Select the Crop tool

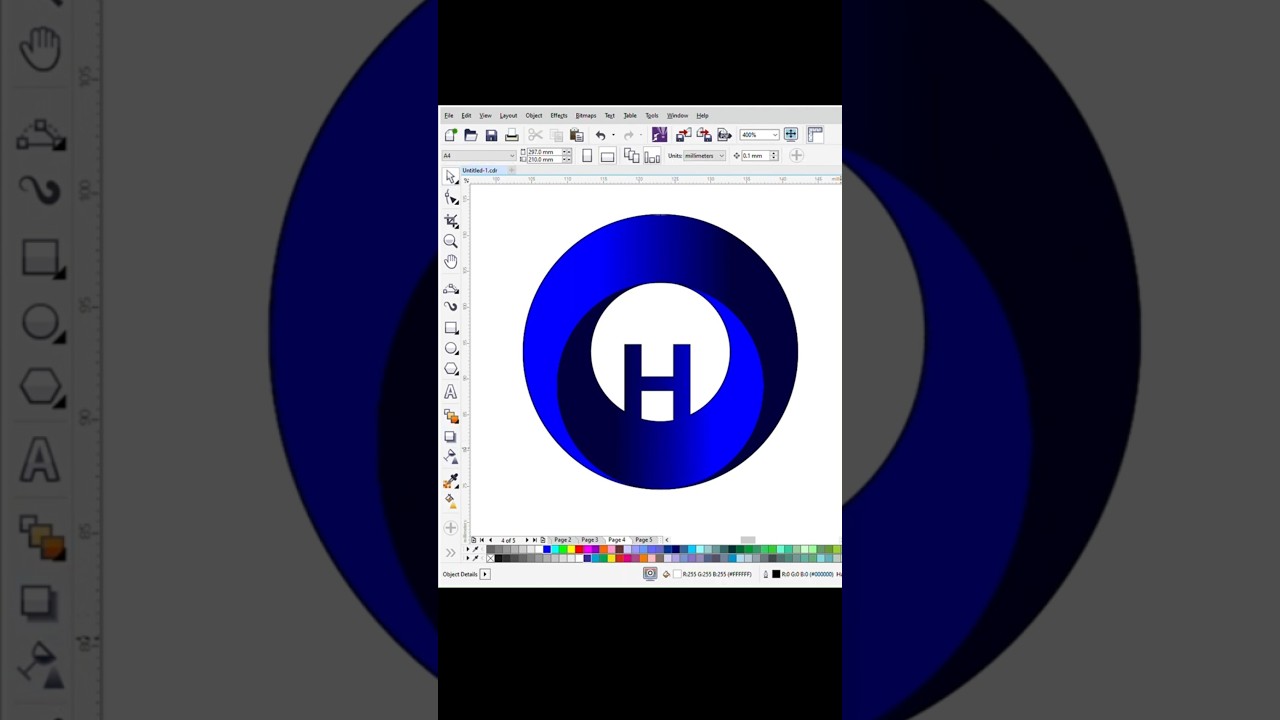click(x=451, y=220)
